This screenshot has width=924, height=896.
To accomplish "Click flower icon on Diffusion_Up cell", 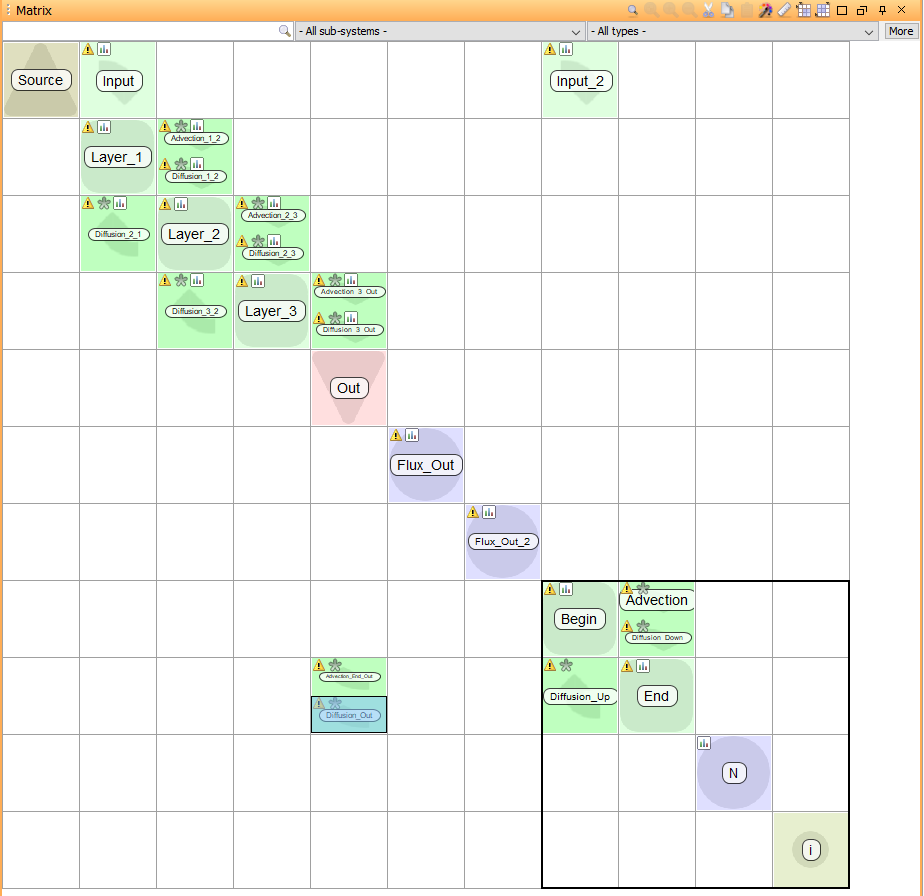I will pyautogui.click(x=566, y=666).
